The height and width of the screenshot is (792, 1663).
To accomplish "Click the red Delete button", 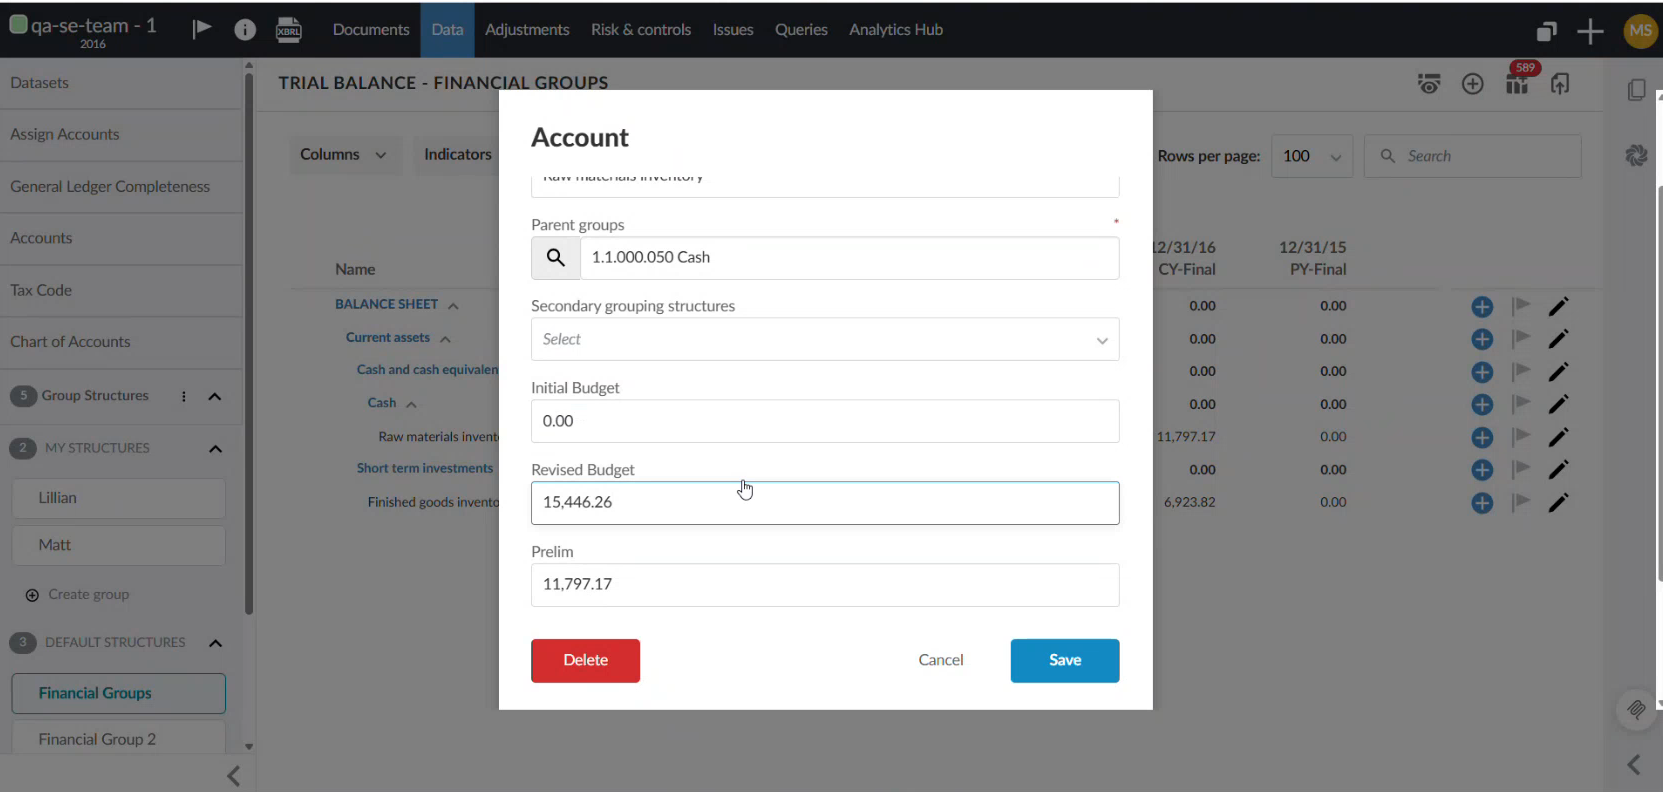I will pyautogui.click(x=585, y=661).
